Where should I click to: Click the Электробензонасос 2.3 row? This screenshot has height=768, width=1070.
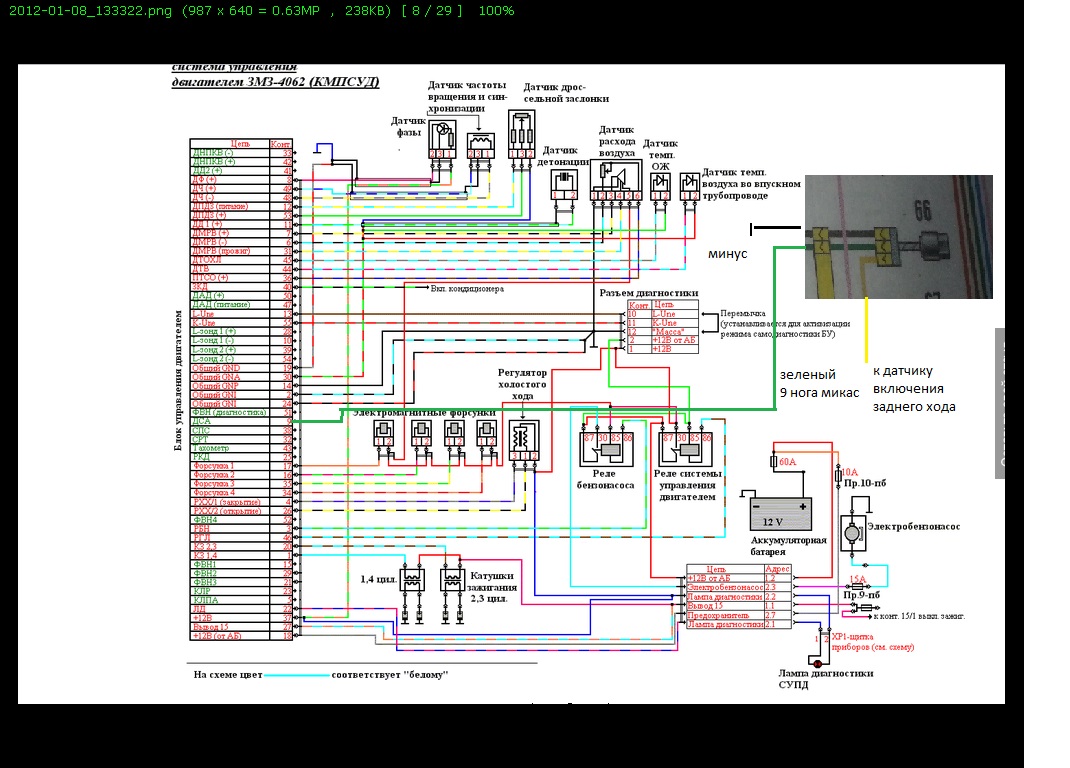[739, 587]
